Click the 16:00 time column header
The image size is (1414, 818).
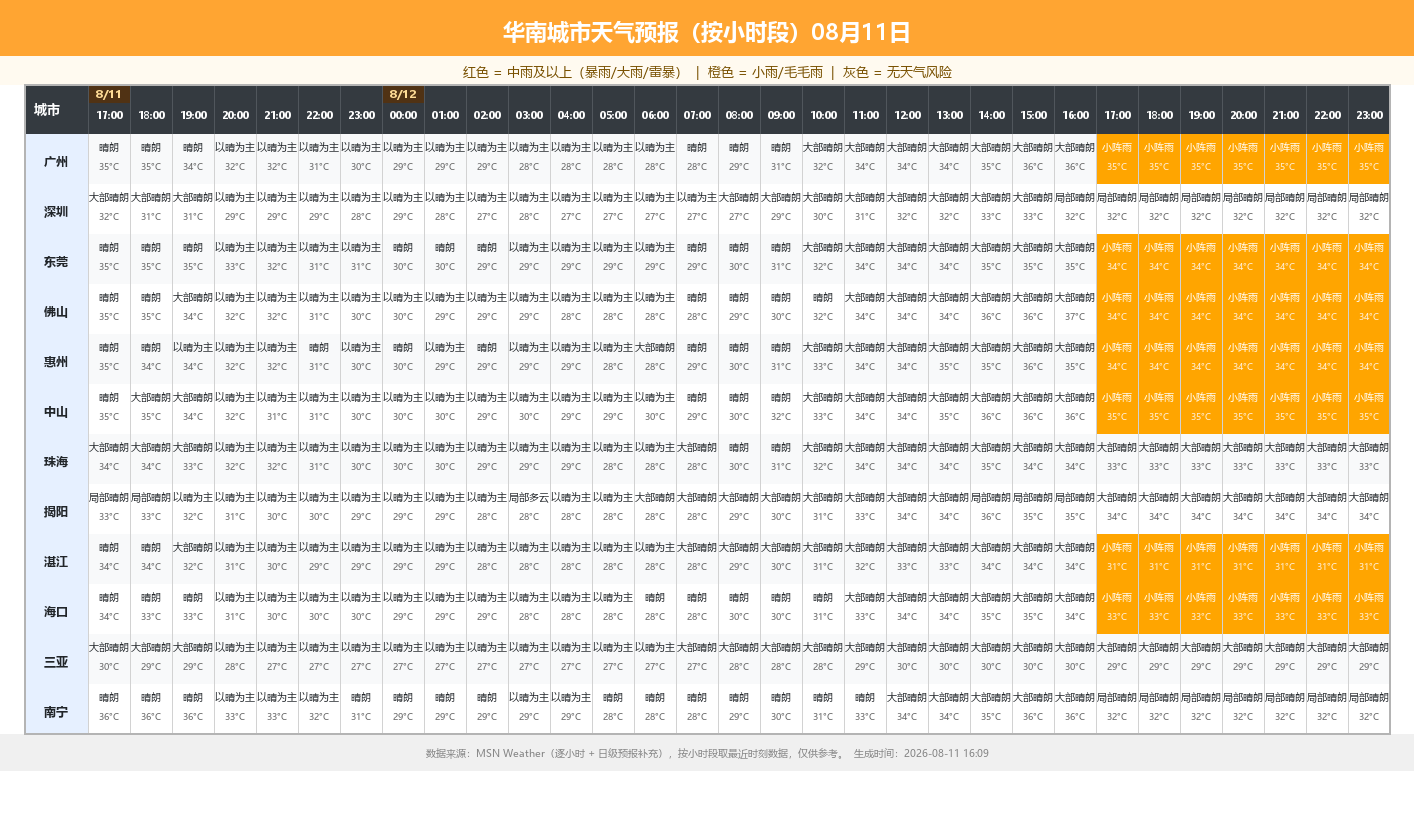[x=1075, y=115]
